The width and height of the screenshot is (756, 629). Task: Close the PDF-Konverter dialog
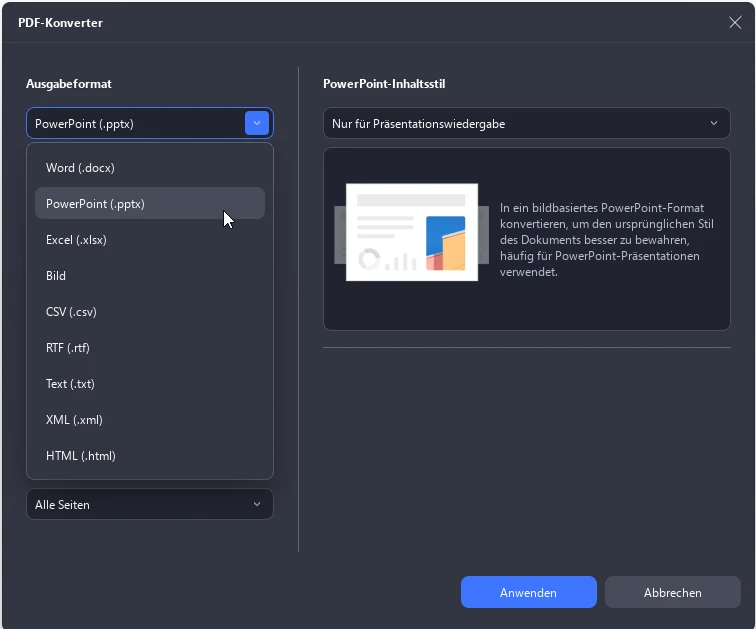(735, 22)
